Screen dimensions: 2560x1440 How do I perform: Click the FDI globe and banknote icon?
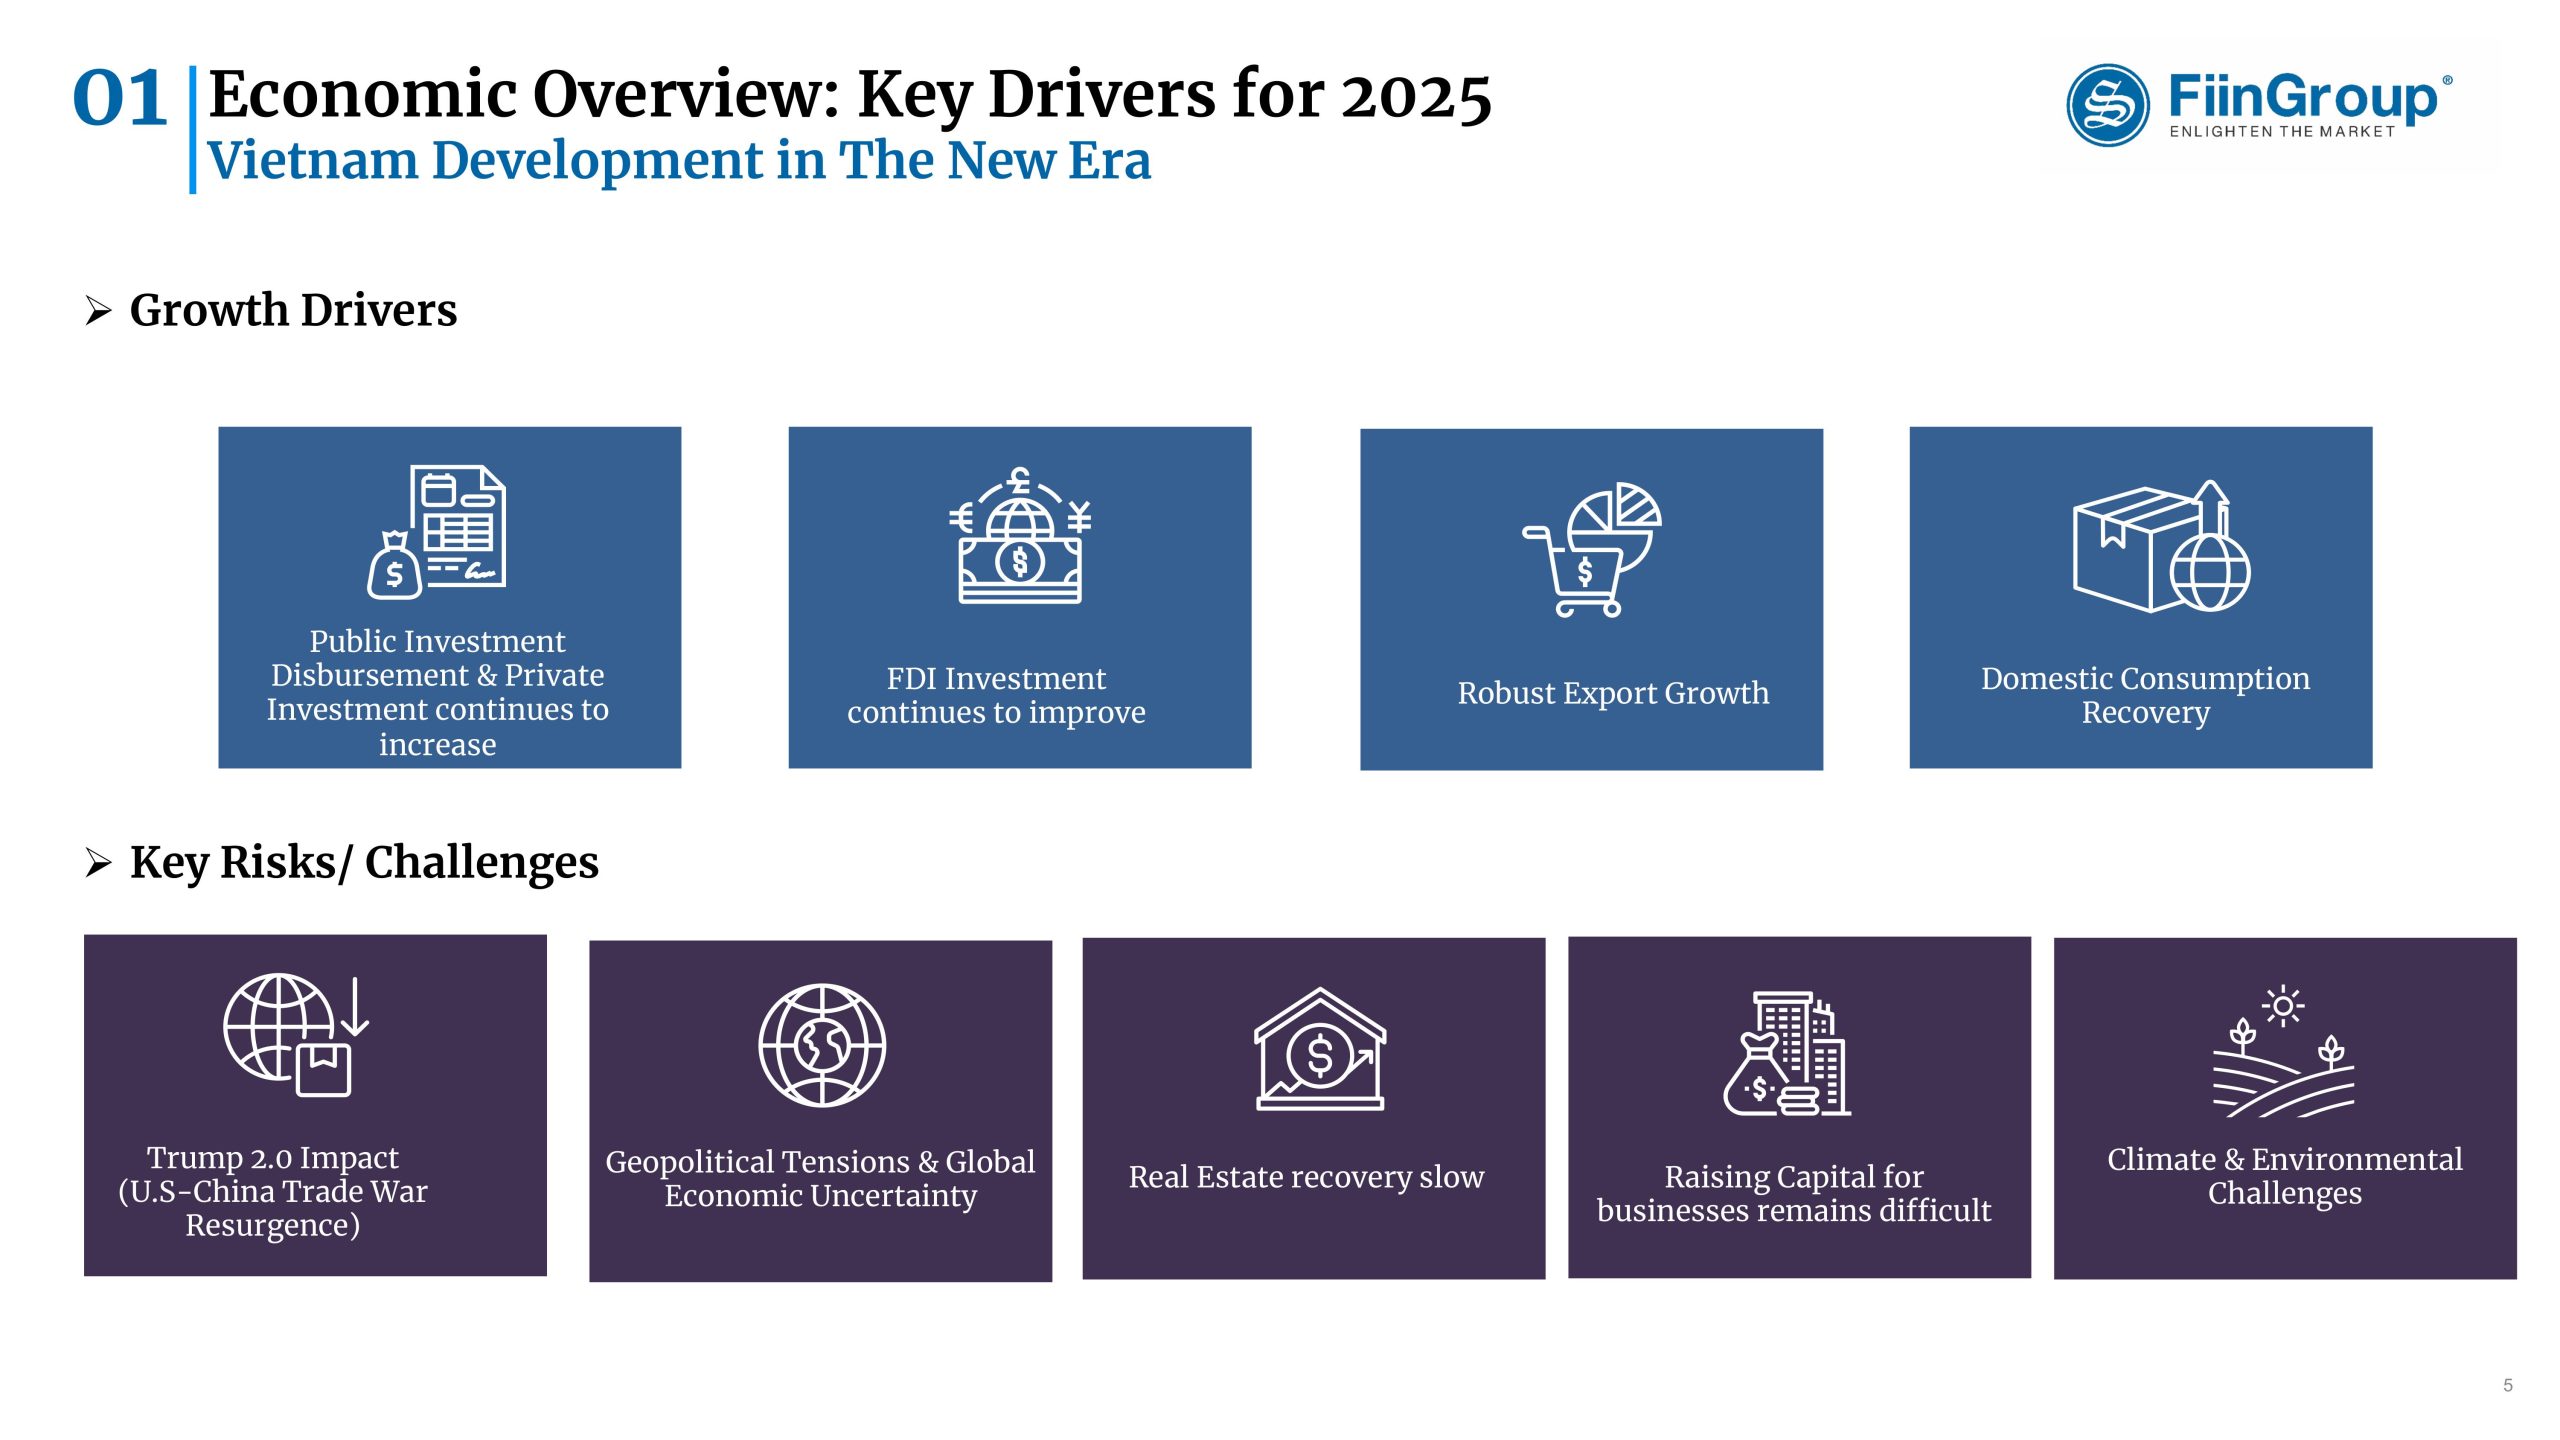tap(1019, 535)
